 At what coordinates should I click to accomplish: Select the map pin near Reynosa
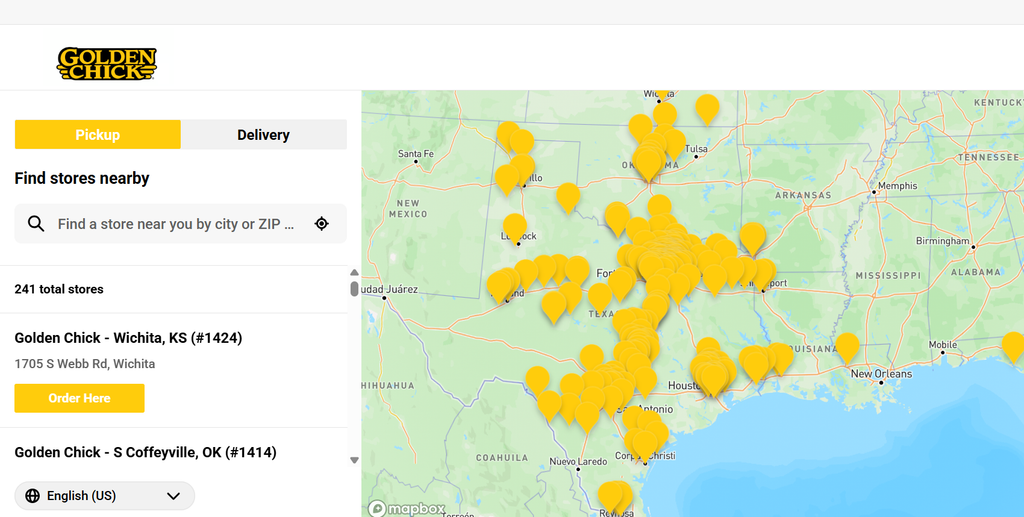(611, 497)
